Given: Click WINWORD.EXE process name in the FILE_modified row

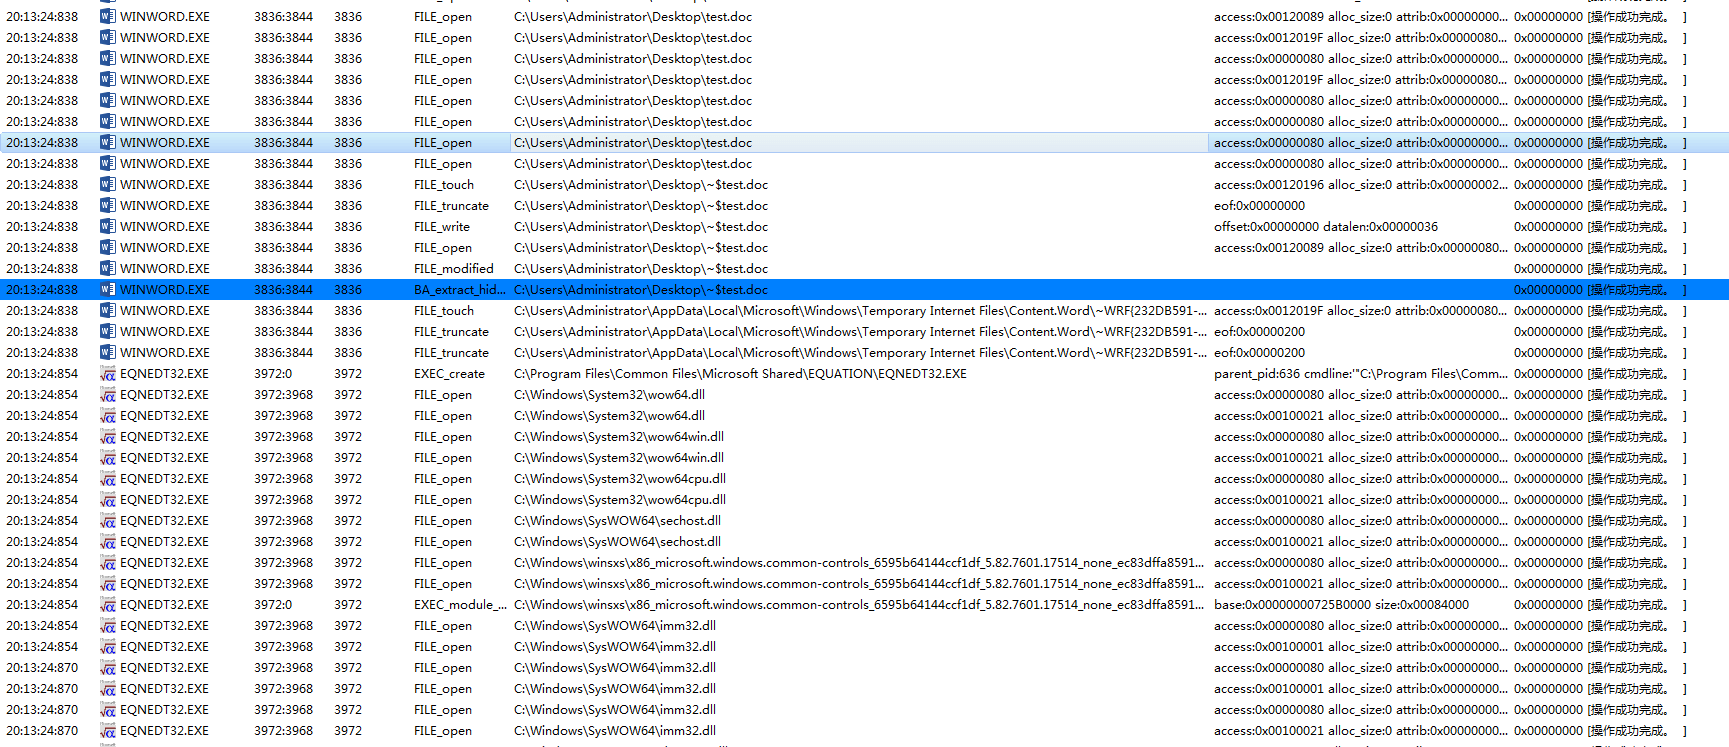Looking at the screenshot, I should [x=165, y=268].
